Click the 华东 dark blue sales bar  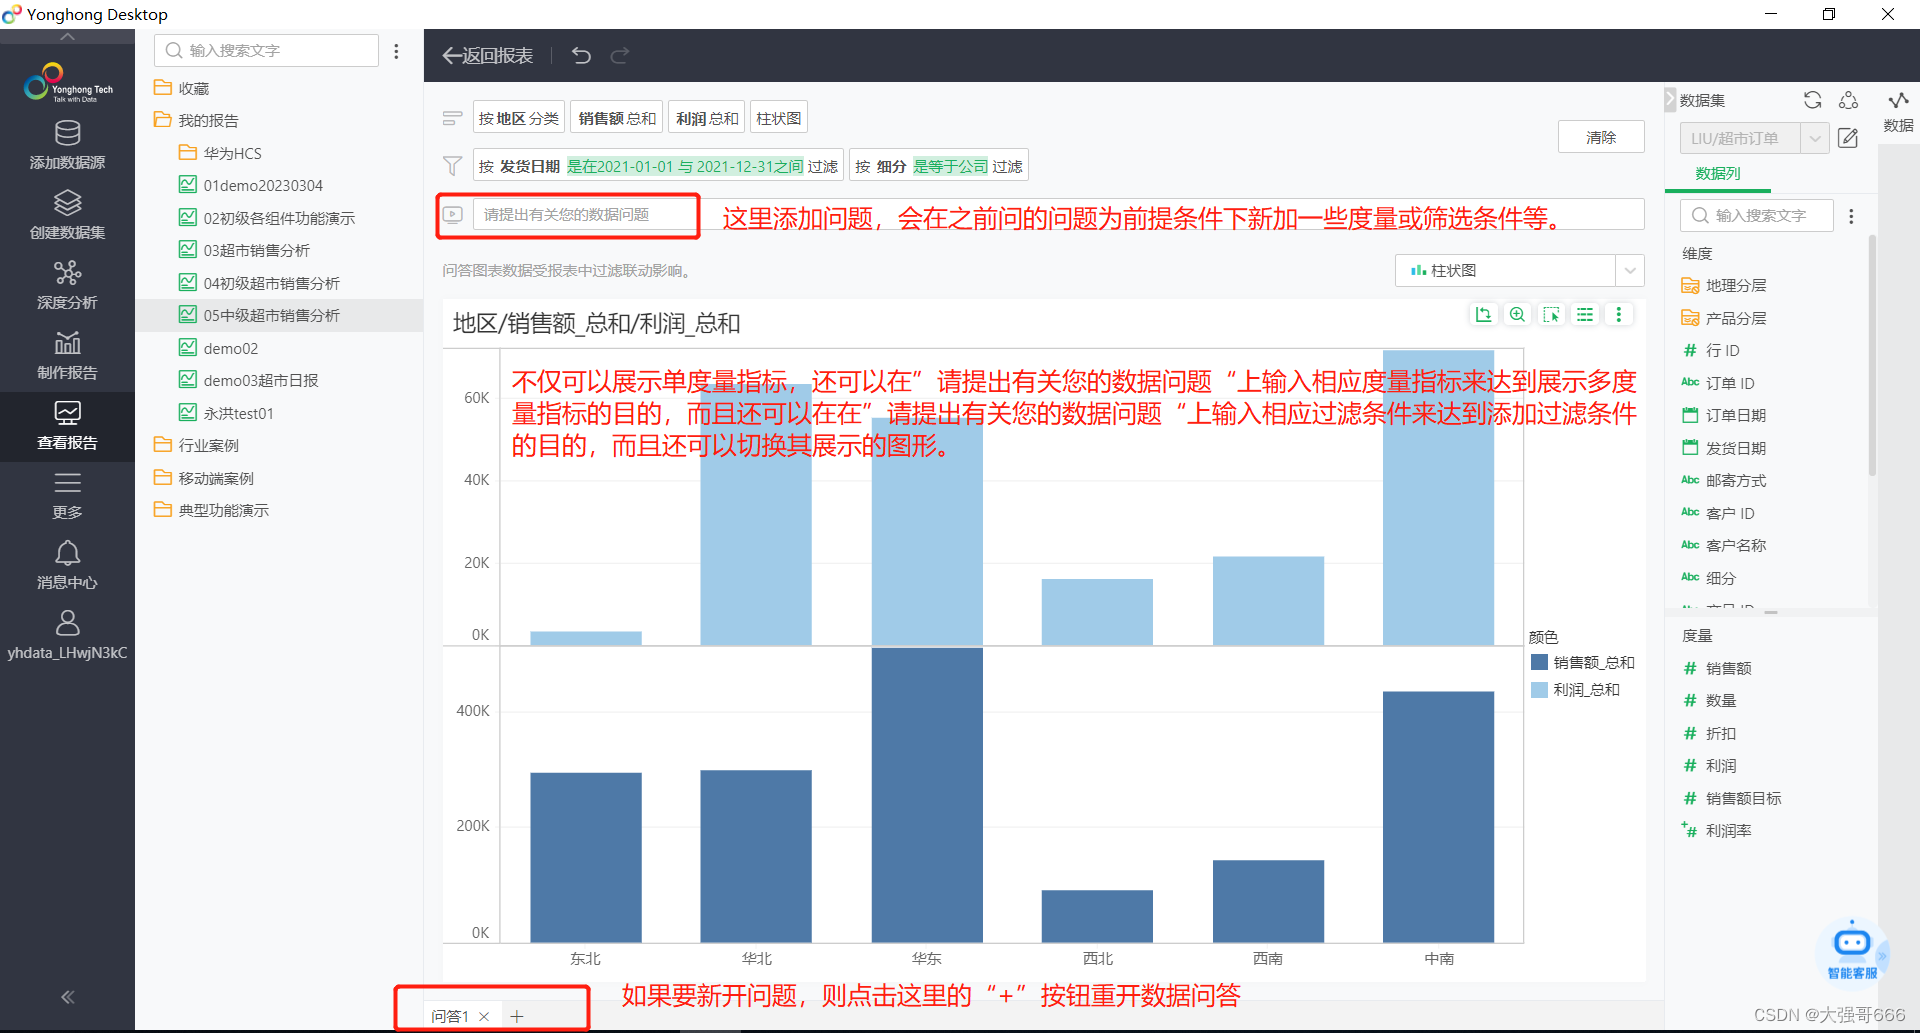click(x=927, y=795)
